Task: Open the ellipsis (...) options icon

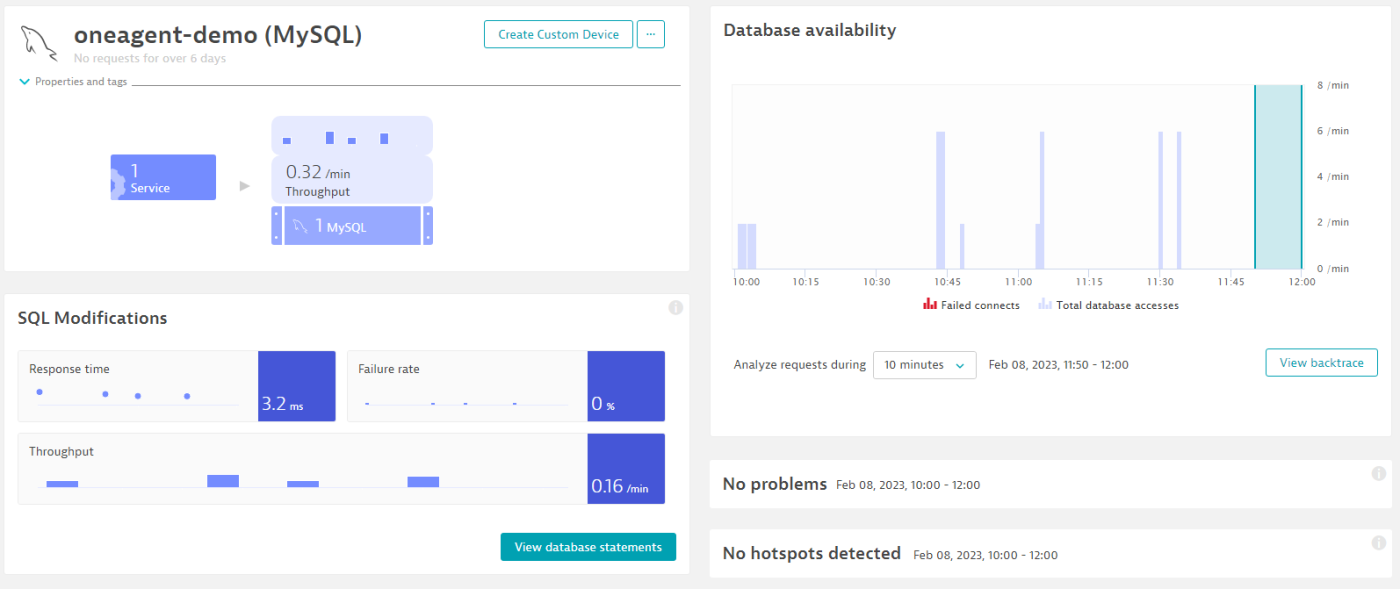Action: click(x=651, y=33)
